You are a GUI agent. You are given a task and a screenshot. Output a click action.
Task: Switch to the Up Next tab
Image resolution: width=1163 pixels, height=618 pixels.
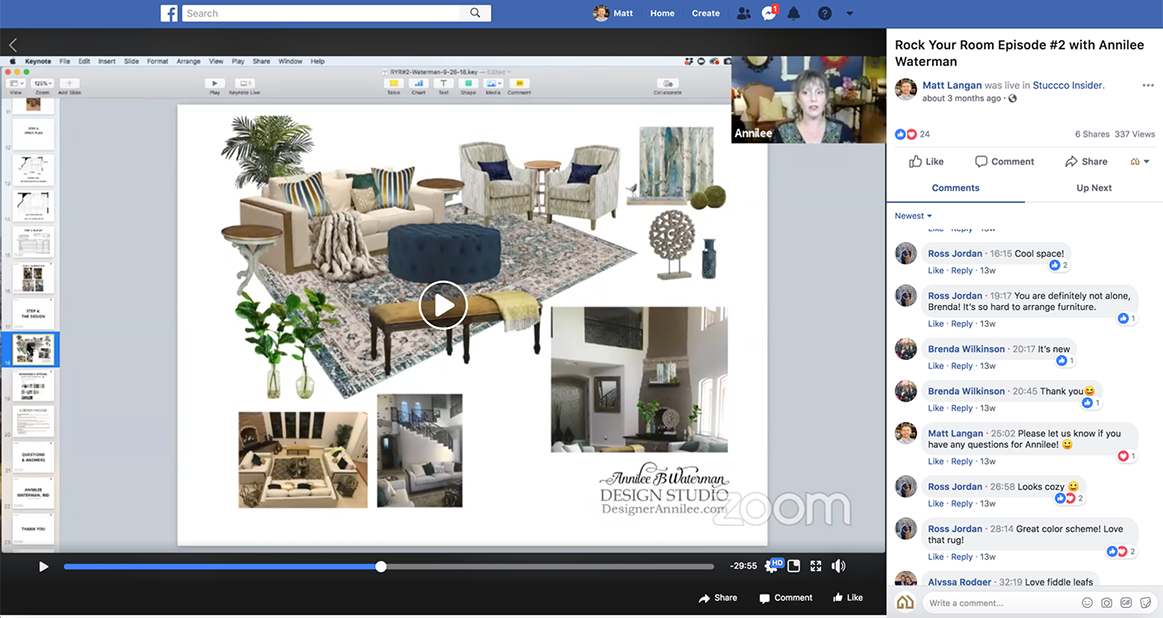[1094, 188]
